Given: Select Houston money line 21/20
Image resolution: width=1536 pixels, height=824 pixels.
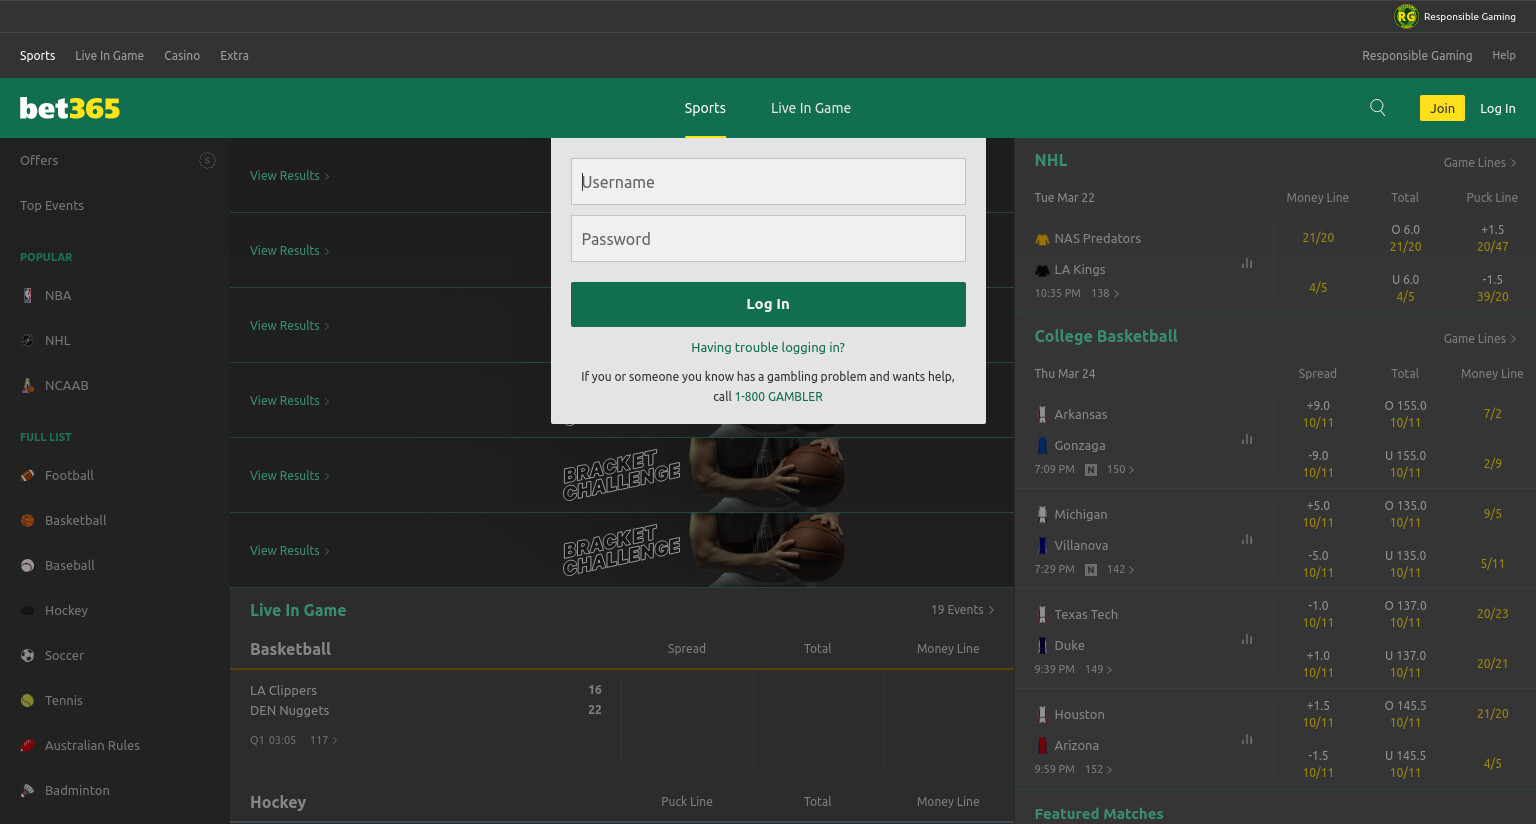Looking at the screenshot, I should 1492,713.
